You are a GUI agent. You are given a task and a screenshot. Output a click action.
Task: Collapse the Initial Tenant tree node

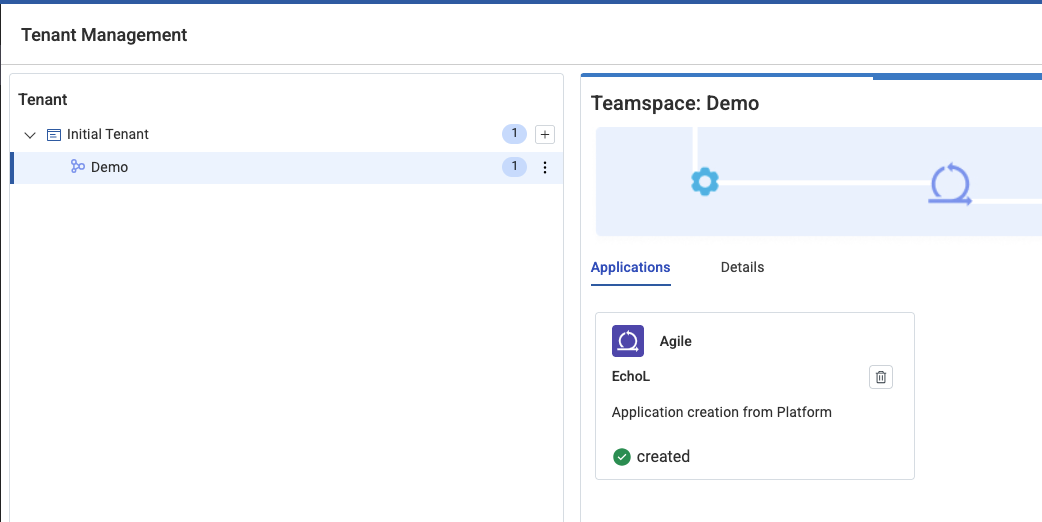click(30, 135)
